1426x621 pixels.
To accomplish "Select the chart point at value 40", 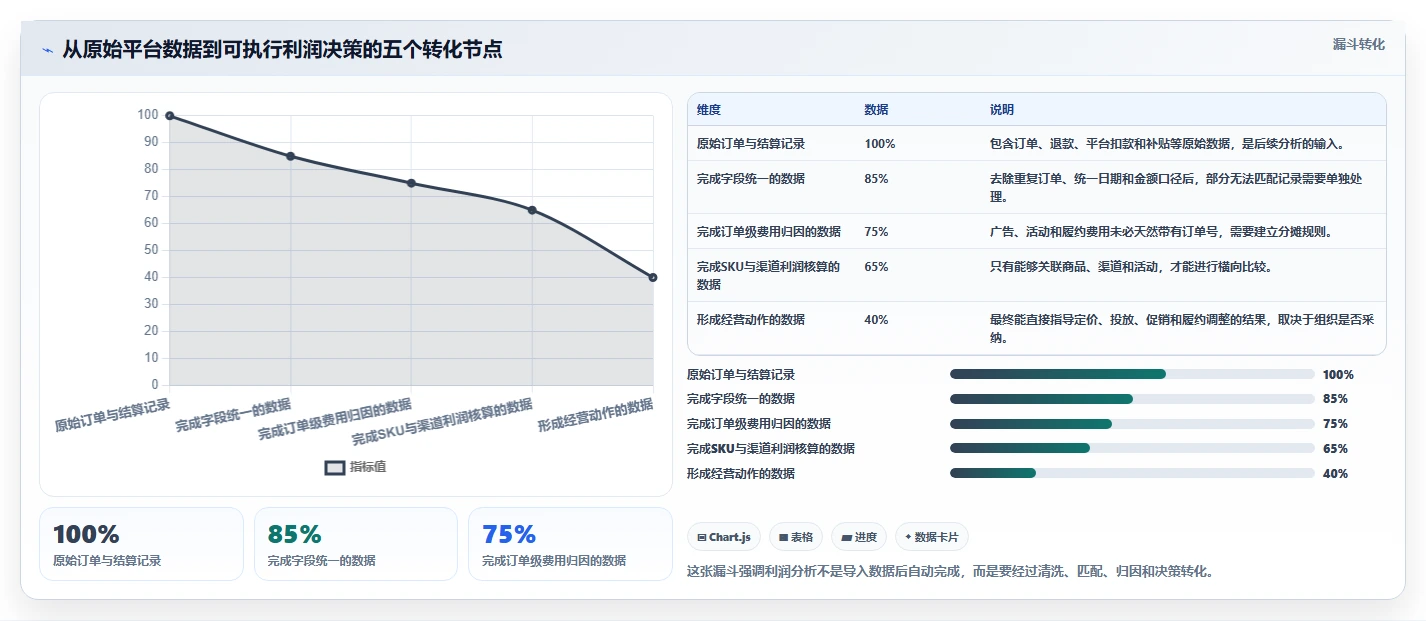I will coord(653,277).
